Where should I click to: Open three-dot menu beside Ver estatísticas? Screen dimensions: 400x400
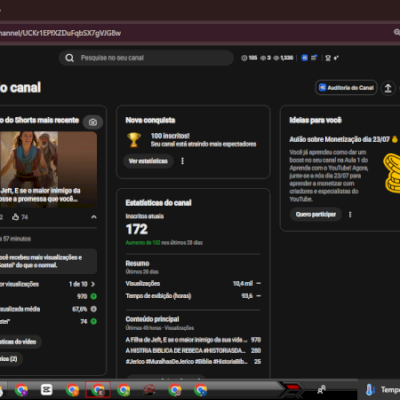[x=182, y=161]
